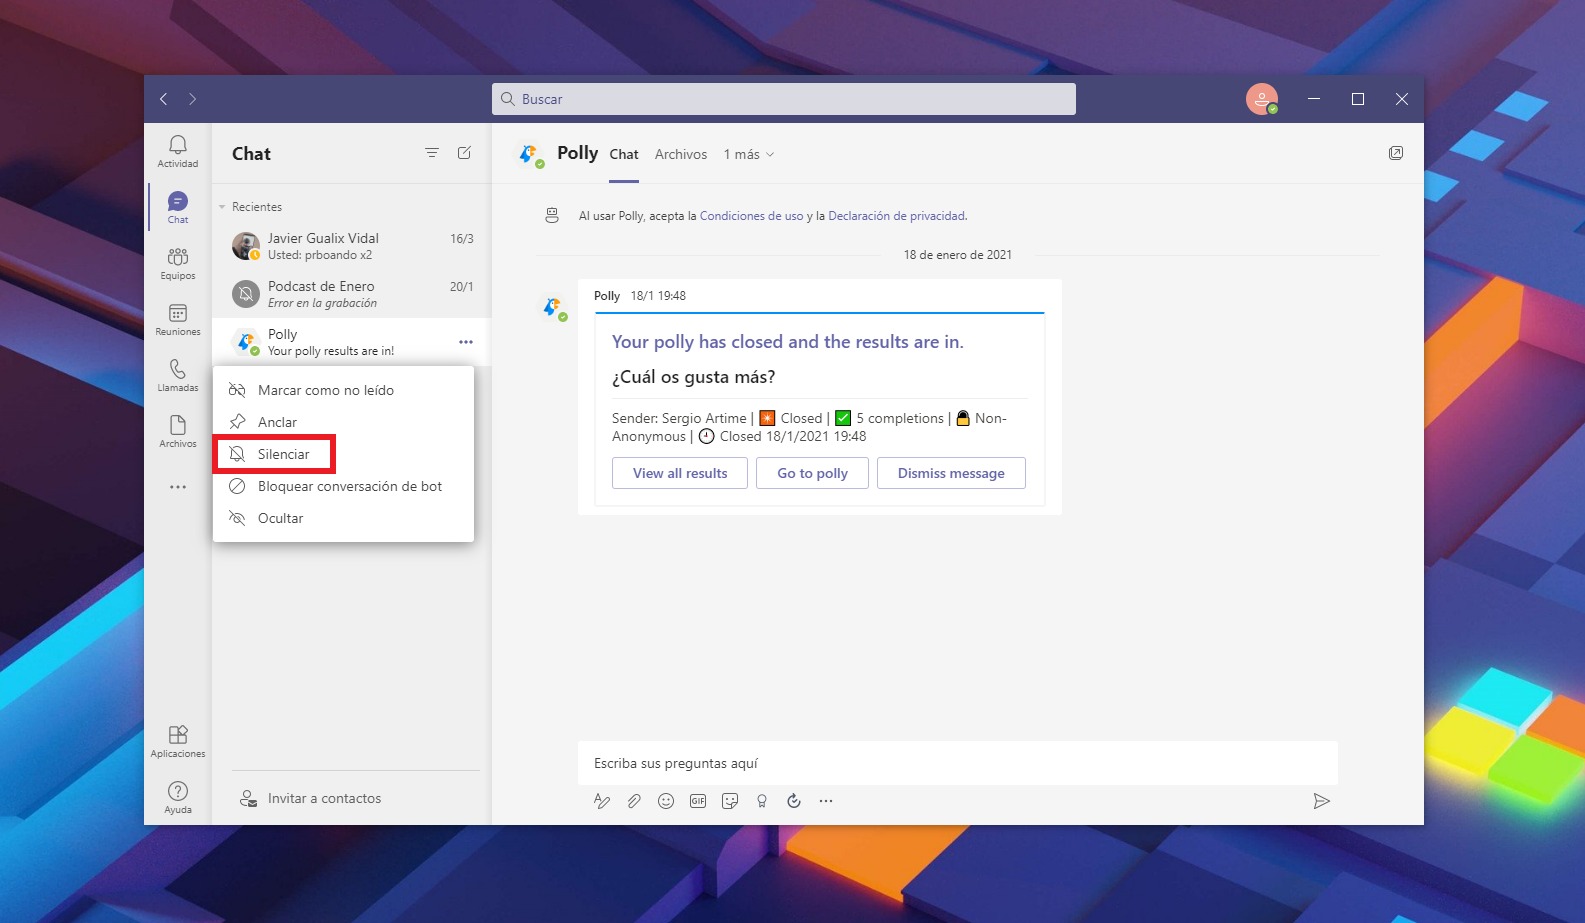Open the text format tool
The height and width of the screenshot is (923, 1585).
click(602, 801)
